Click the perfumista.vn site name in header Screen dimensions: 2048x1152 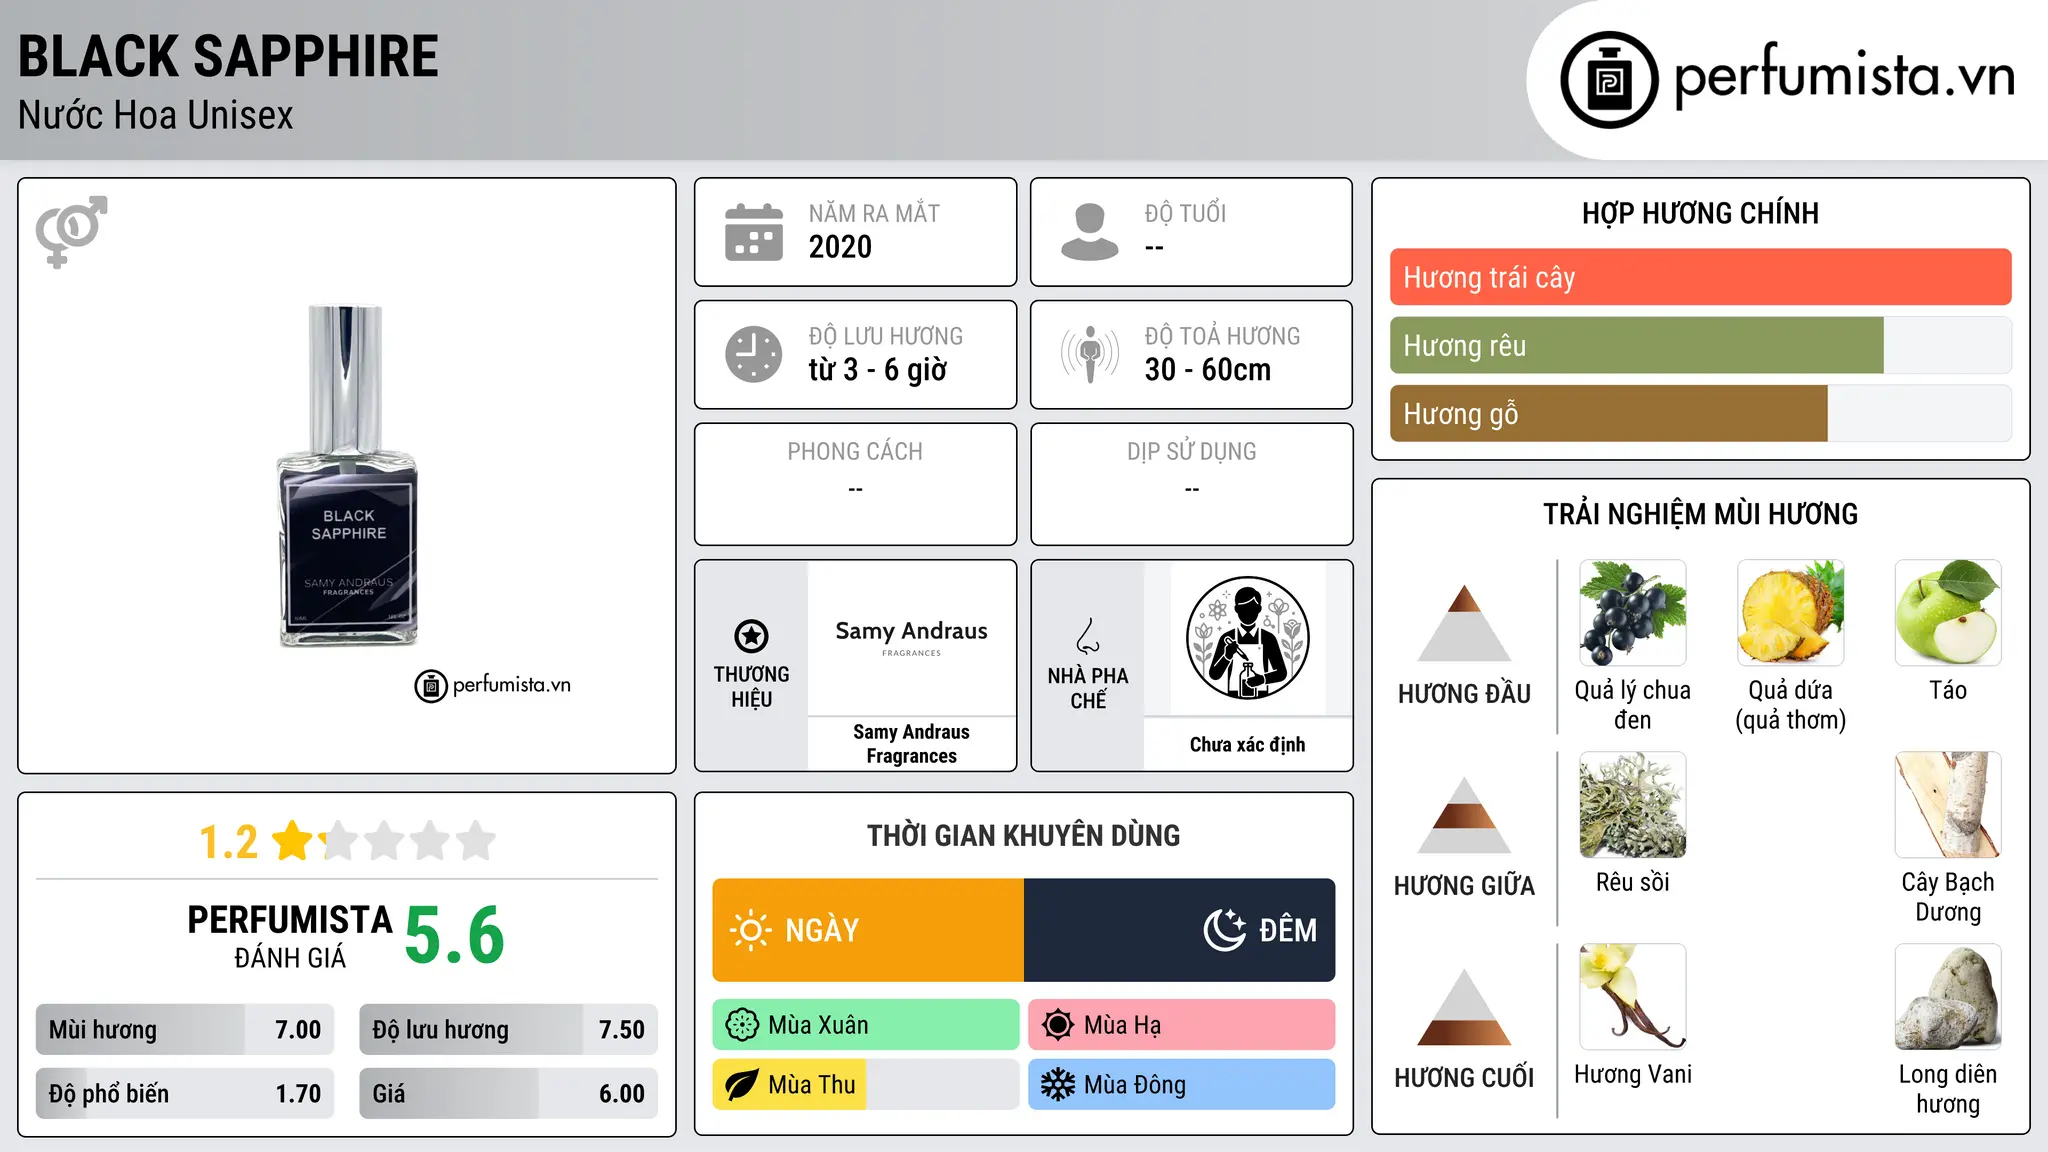coord(1844,76)
